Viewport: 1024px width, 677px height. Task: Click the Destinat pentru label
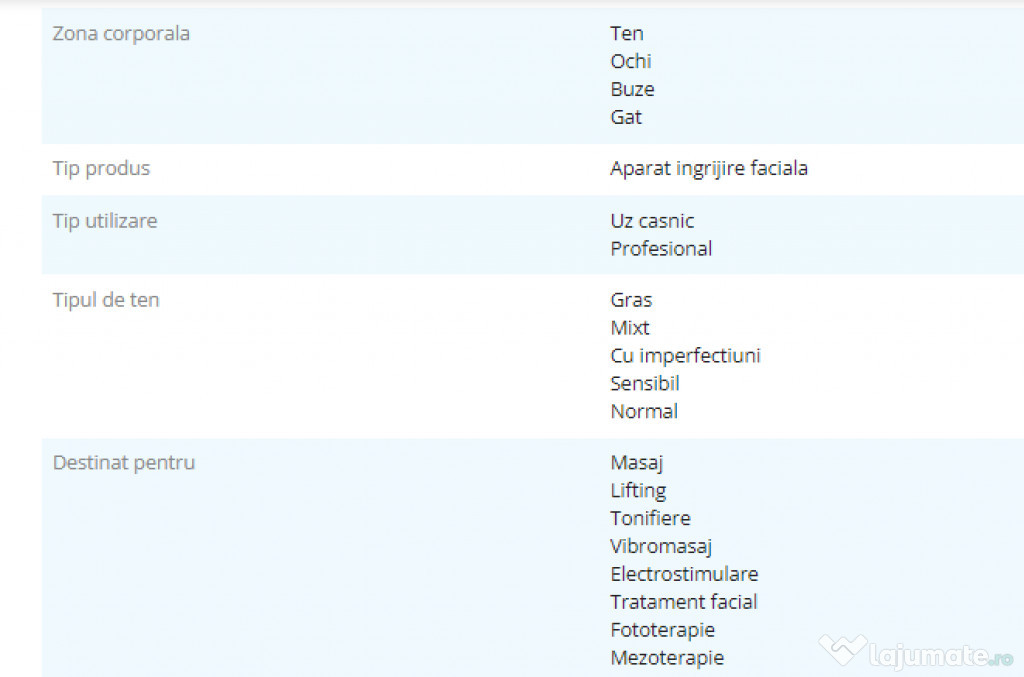click(123, 462)
